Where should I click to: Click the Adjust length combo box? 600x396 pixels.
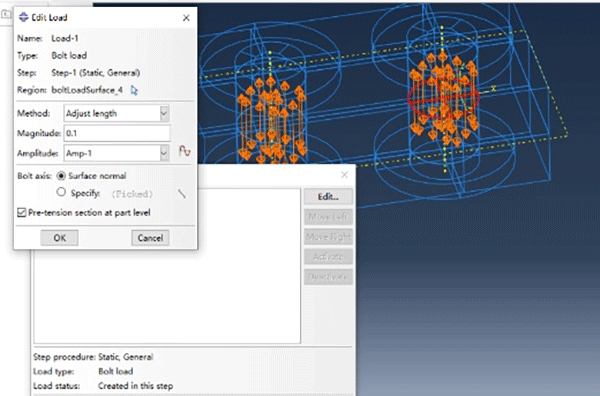click(116, 114)
